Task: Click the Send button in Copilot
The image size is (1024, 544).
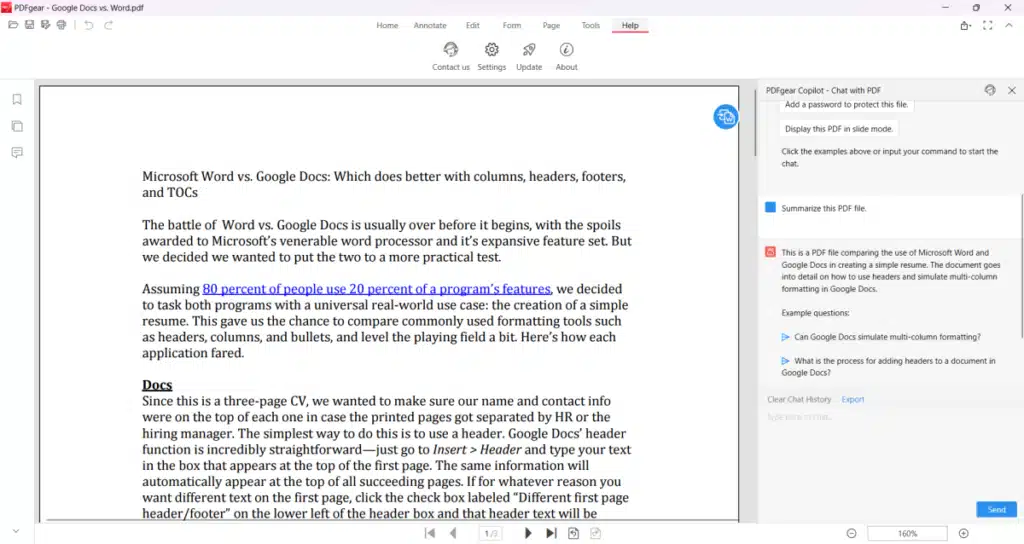Action: coord(997,509)
